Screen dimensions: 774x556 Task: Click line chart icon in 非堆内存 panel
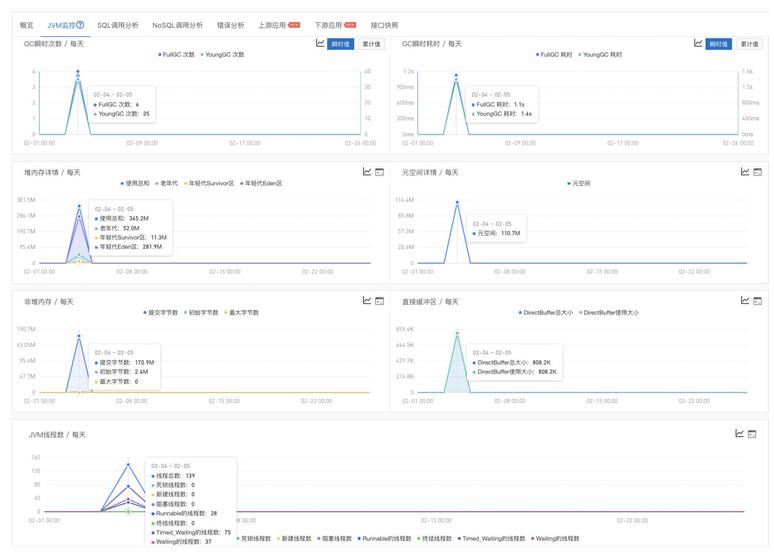(x=367, y=300)
